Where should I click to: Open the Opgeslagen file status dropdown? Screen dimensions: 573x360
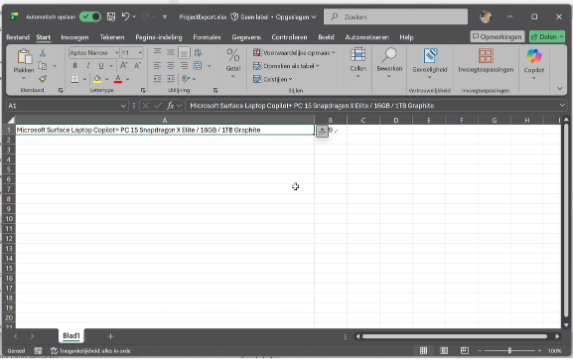tap(296, 17)
